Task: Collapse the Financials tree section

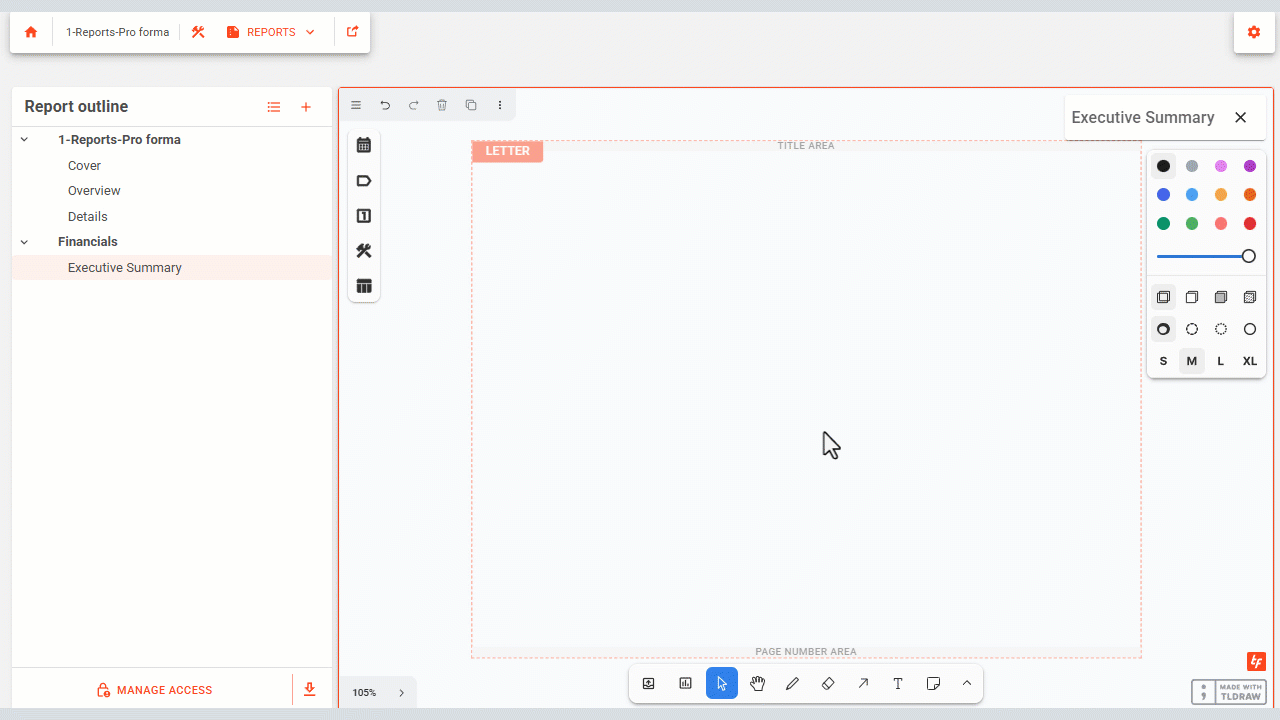Action: click(x=23, y=241)
